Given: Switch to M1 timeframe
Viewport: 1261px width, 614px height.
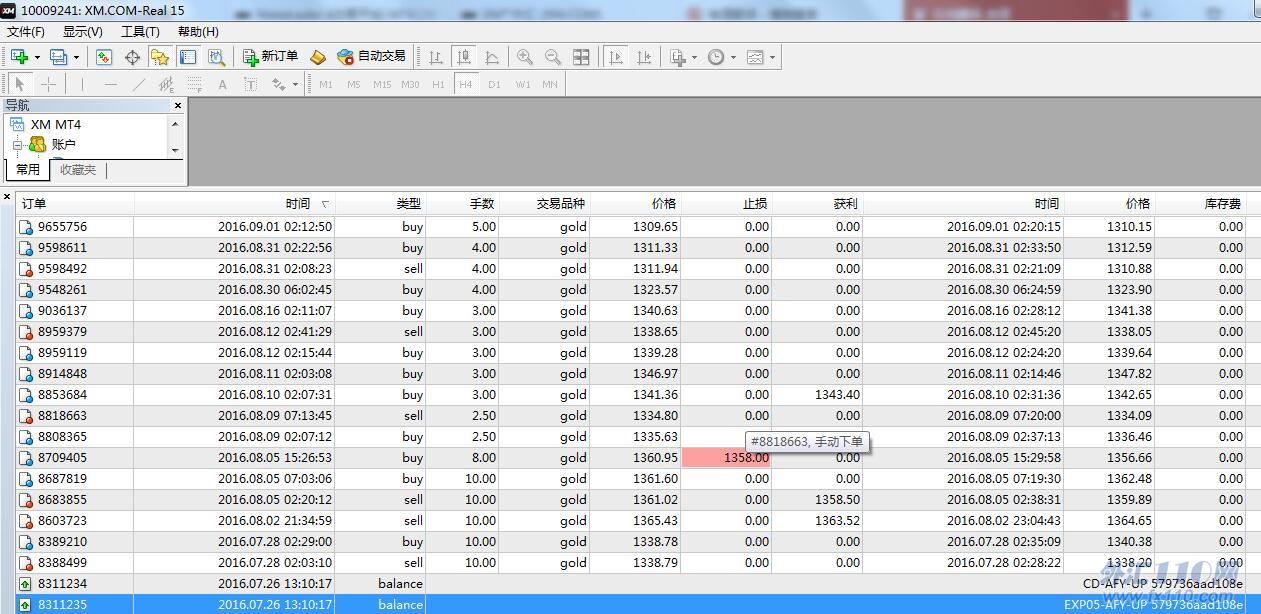Looking at the screenshot, I should click(x=326, y=84).
